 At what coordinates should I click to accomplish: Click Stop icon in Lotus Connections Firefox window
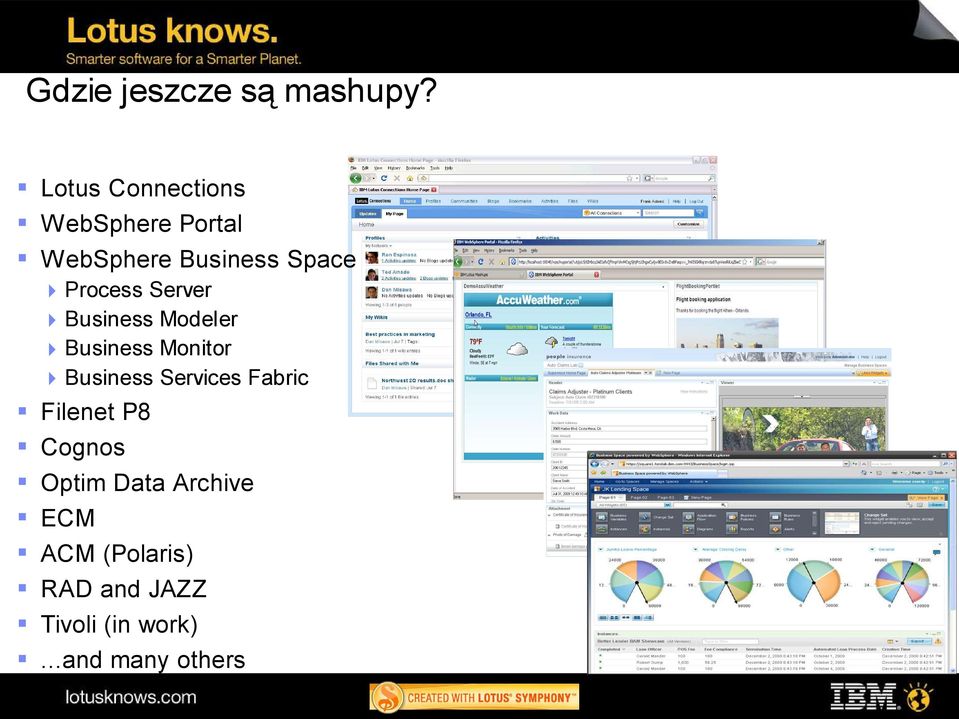(x=396, y=178)
